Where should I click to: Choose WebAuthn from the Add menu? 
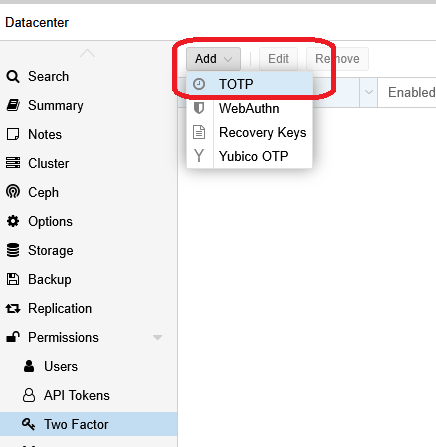(x=249, y=108)
